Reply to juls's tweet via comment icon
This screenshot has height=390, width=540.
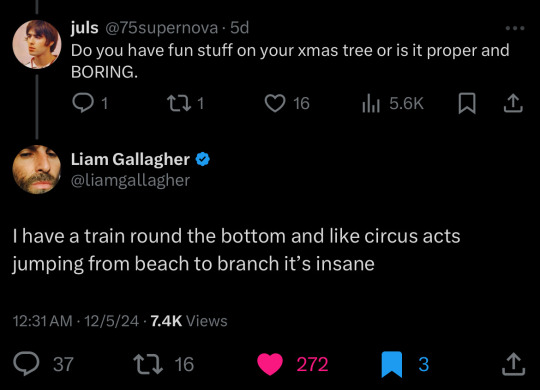tap(83, 103)
